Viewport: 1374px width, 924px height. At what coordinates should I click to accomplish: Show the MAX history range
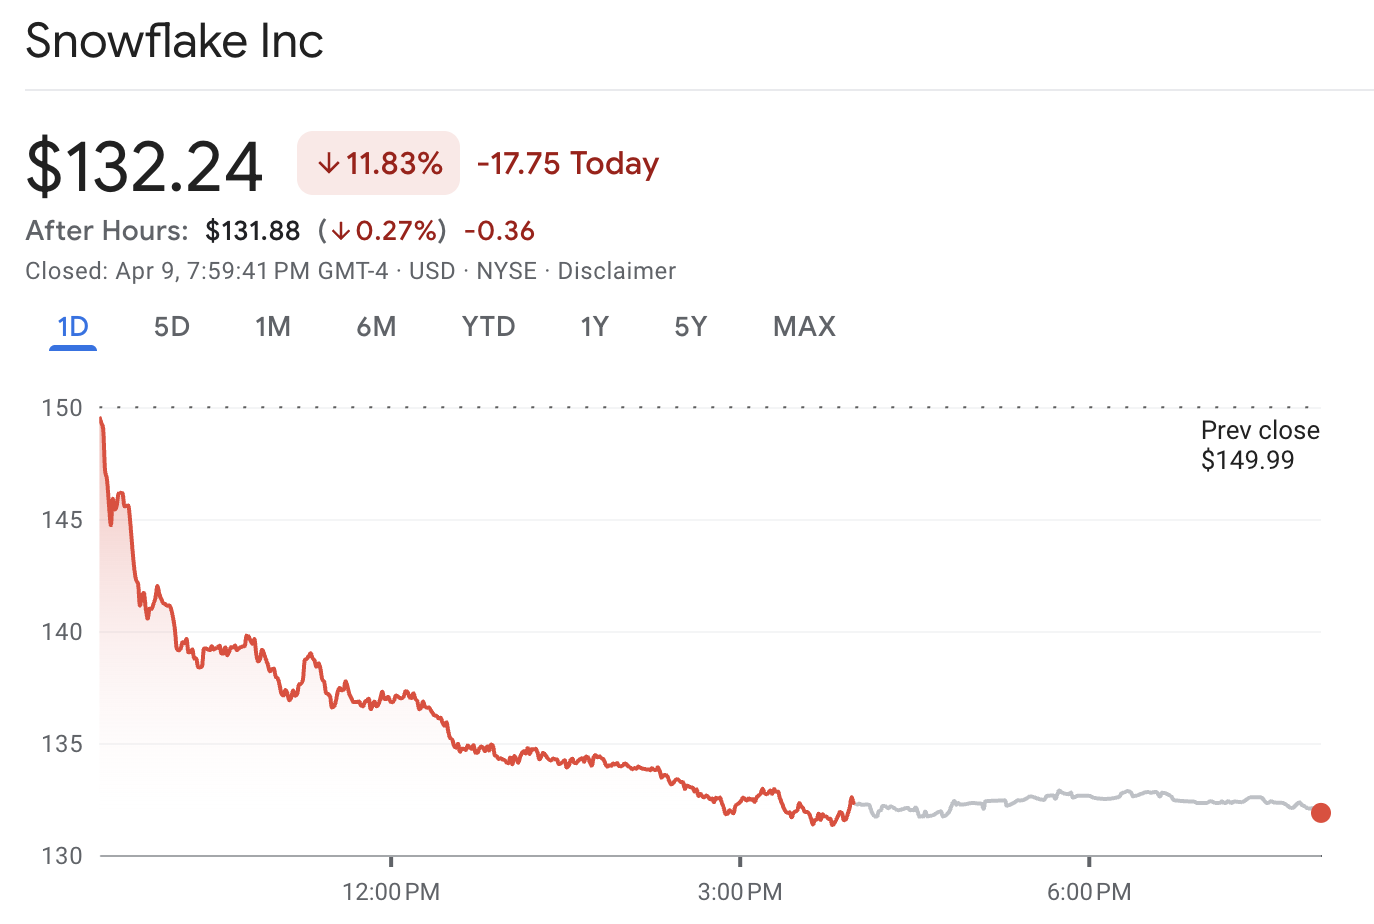804,327
